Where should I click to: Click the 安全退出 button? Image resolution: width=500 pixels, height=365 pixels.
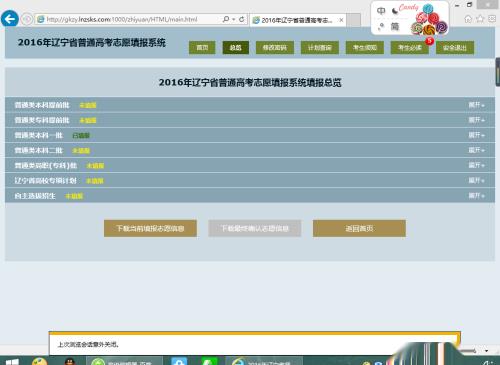click(x=455, y=48)
